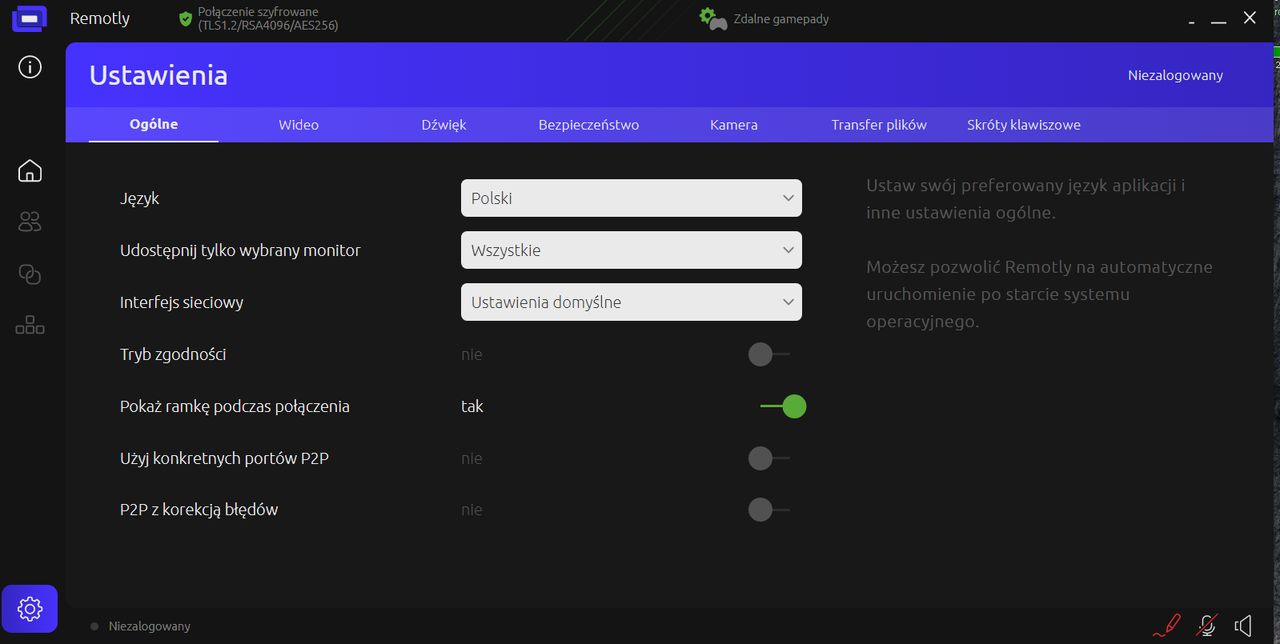Disable Pokaż ramkę podczas połączenia toggle
The width and height of the screenshot is (1280, 644).
783,406
